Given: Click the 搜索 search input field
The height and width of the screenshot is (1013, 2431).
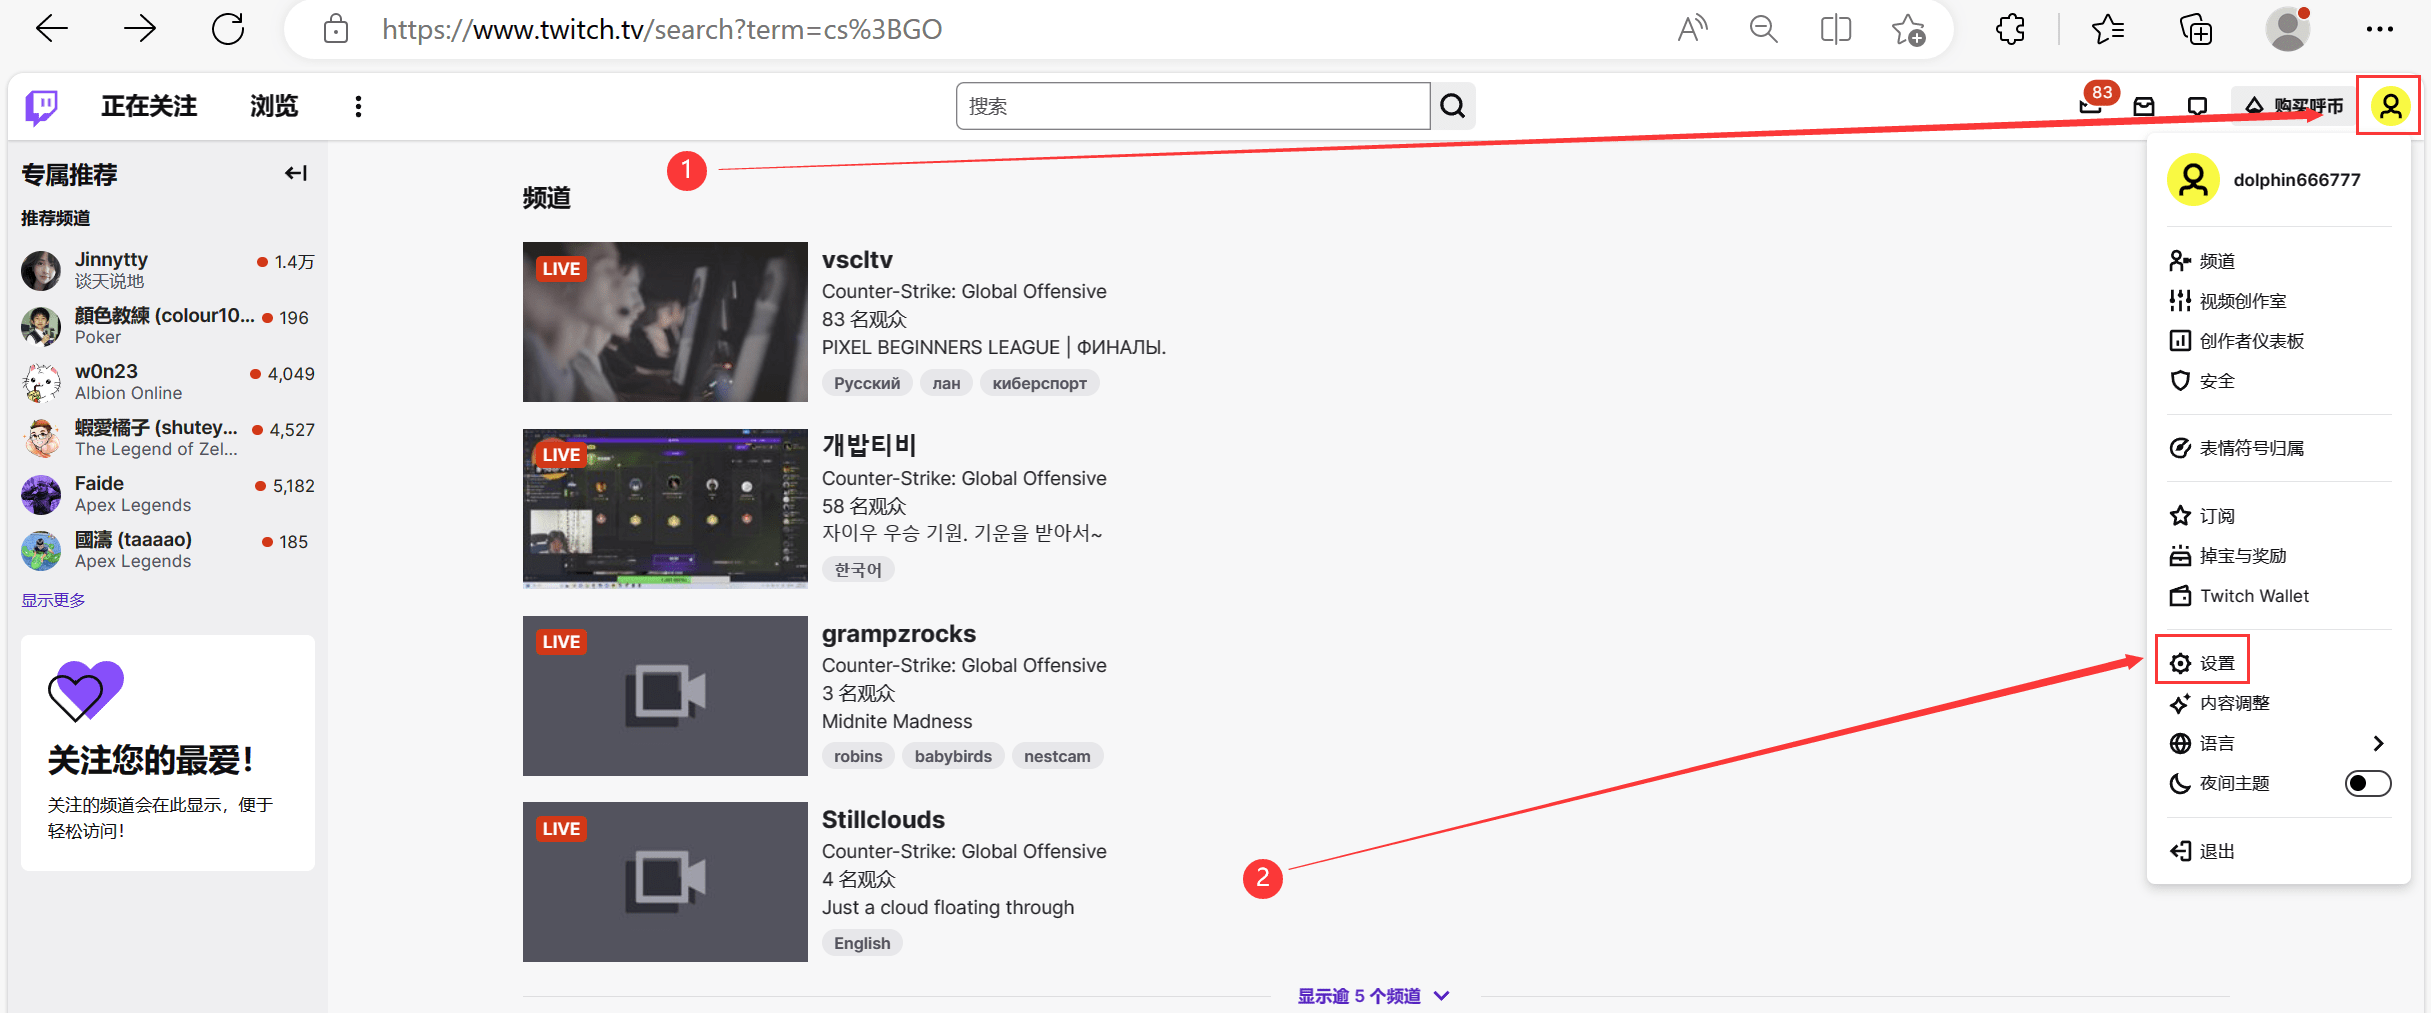Looking at the screenshot, I should click(1190, 105).
